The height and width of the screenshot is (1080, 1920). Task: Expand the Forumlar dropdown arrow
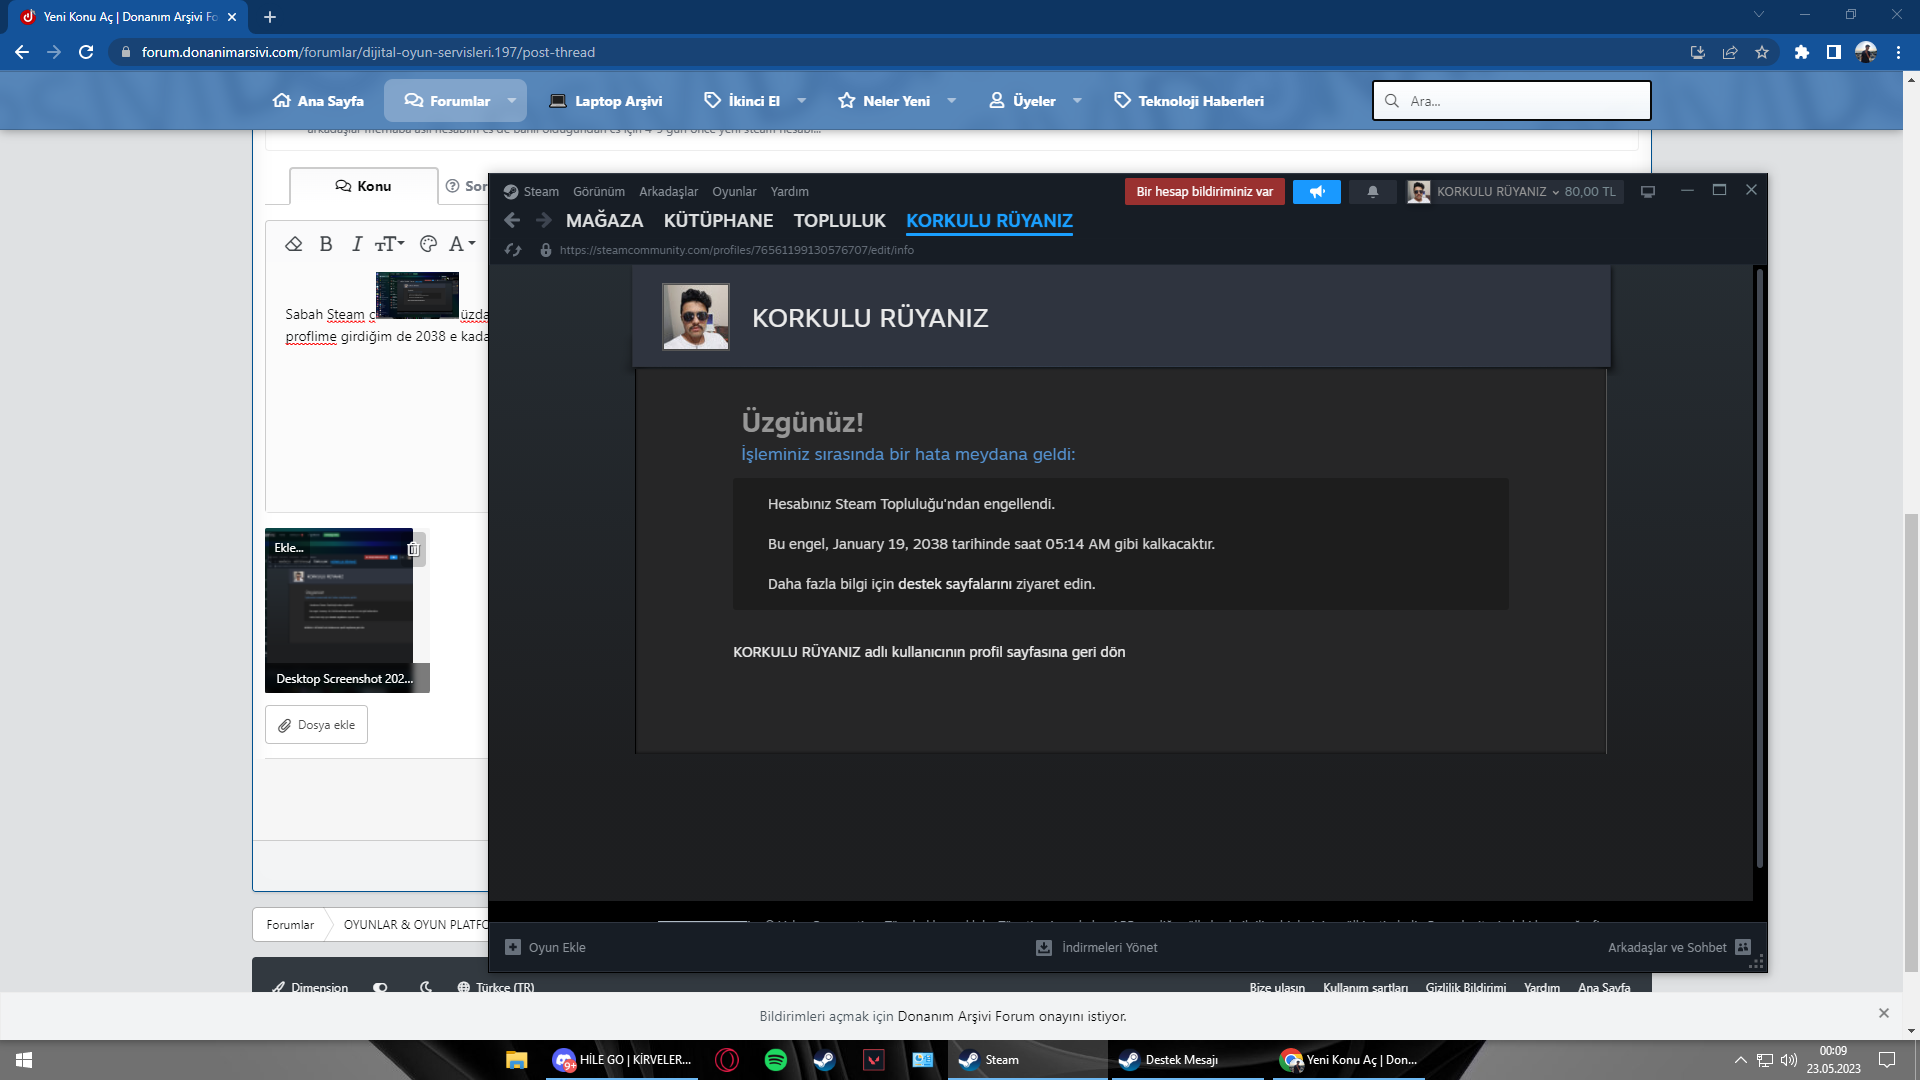click(x=512, y=101)
